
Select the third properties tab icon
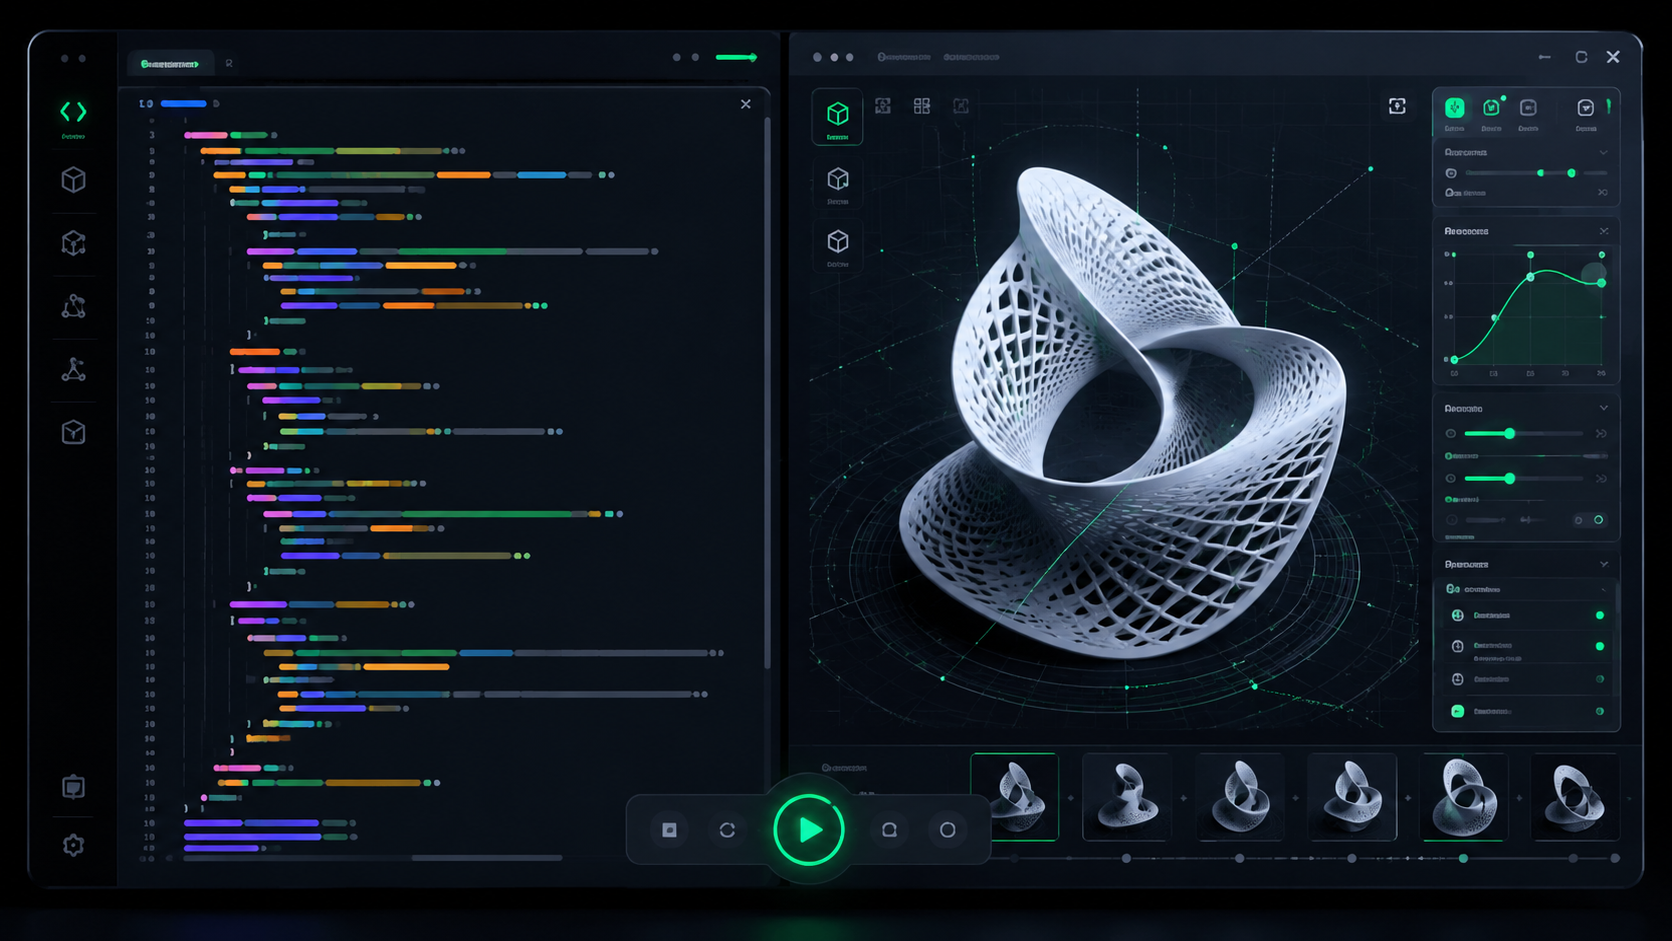pos(1528,108)
